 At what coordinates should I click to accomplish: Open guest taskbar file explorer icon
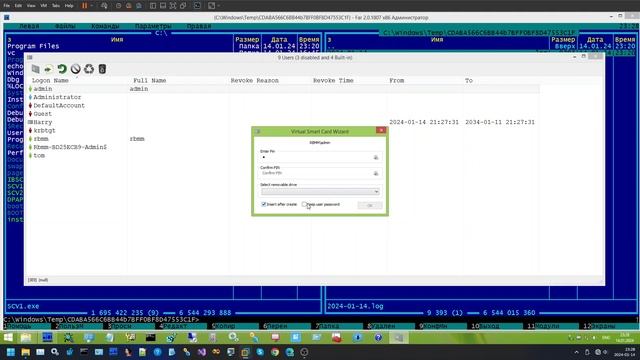pyautogui.click(x=26, y=338)
